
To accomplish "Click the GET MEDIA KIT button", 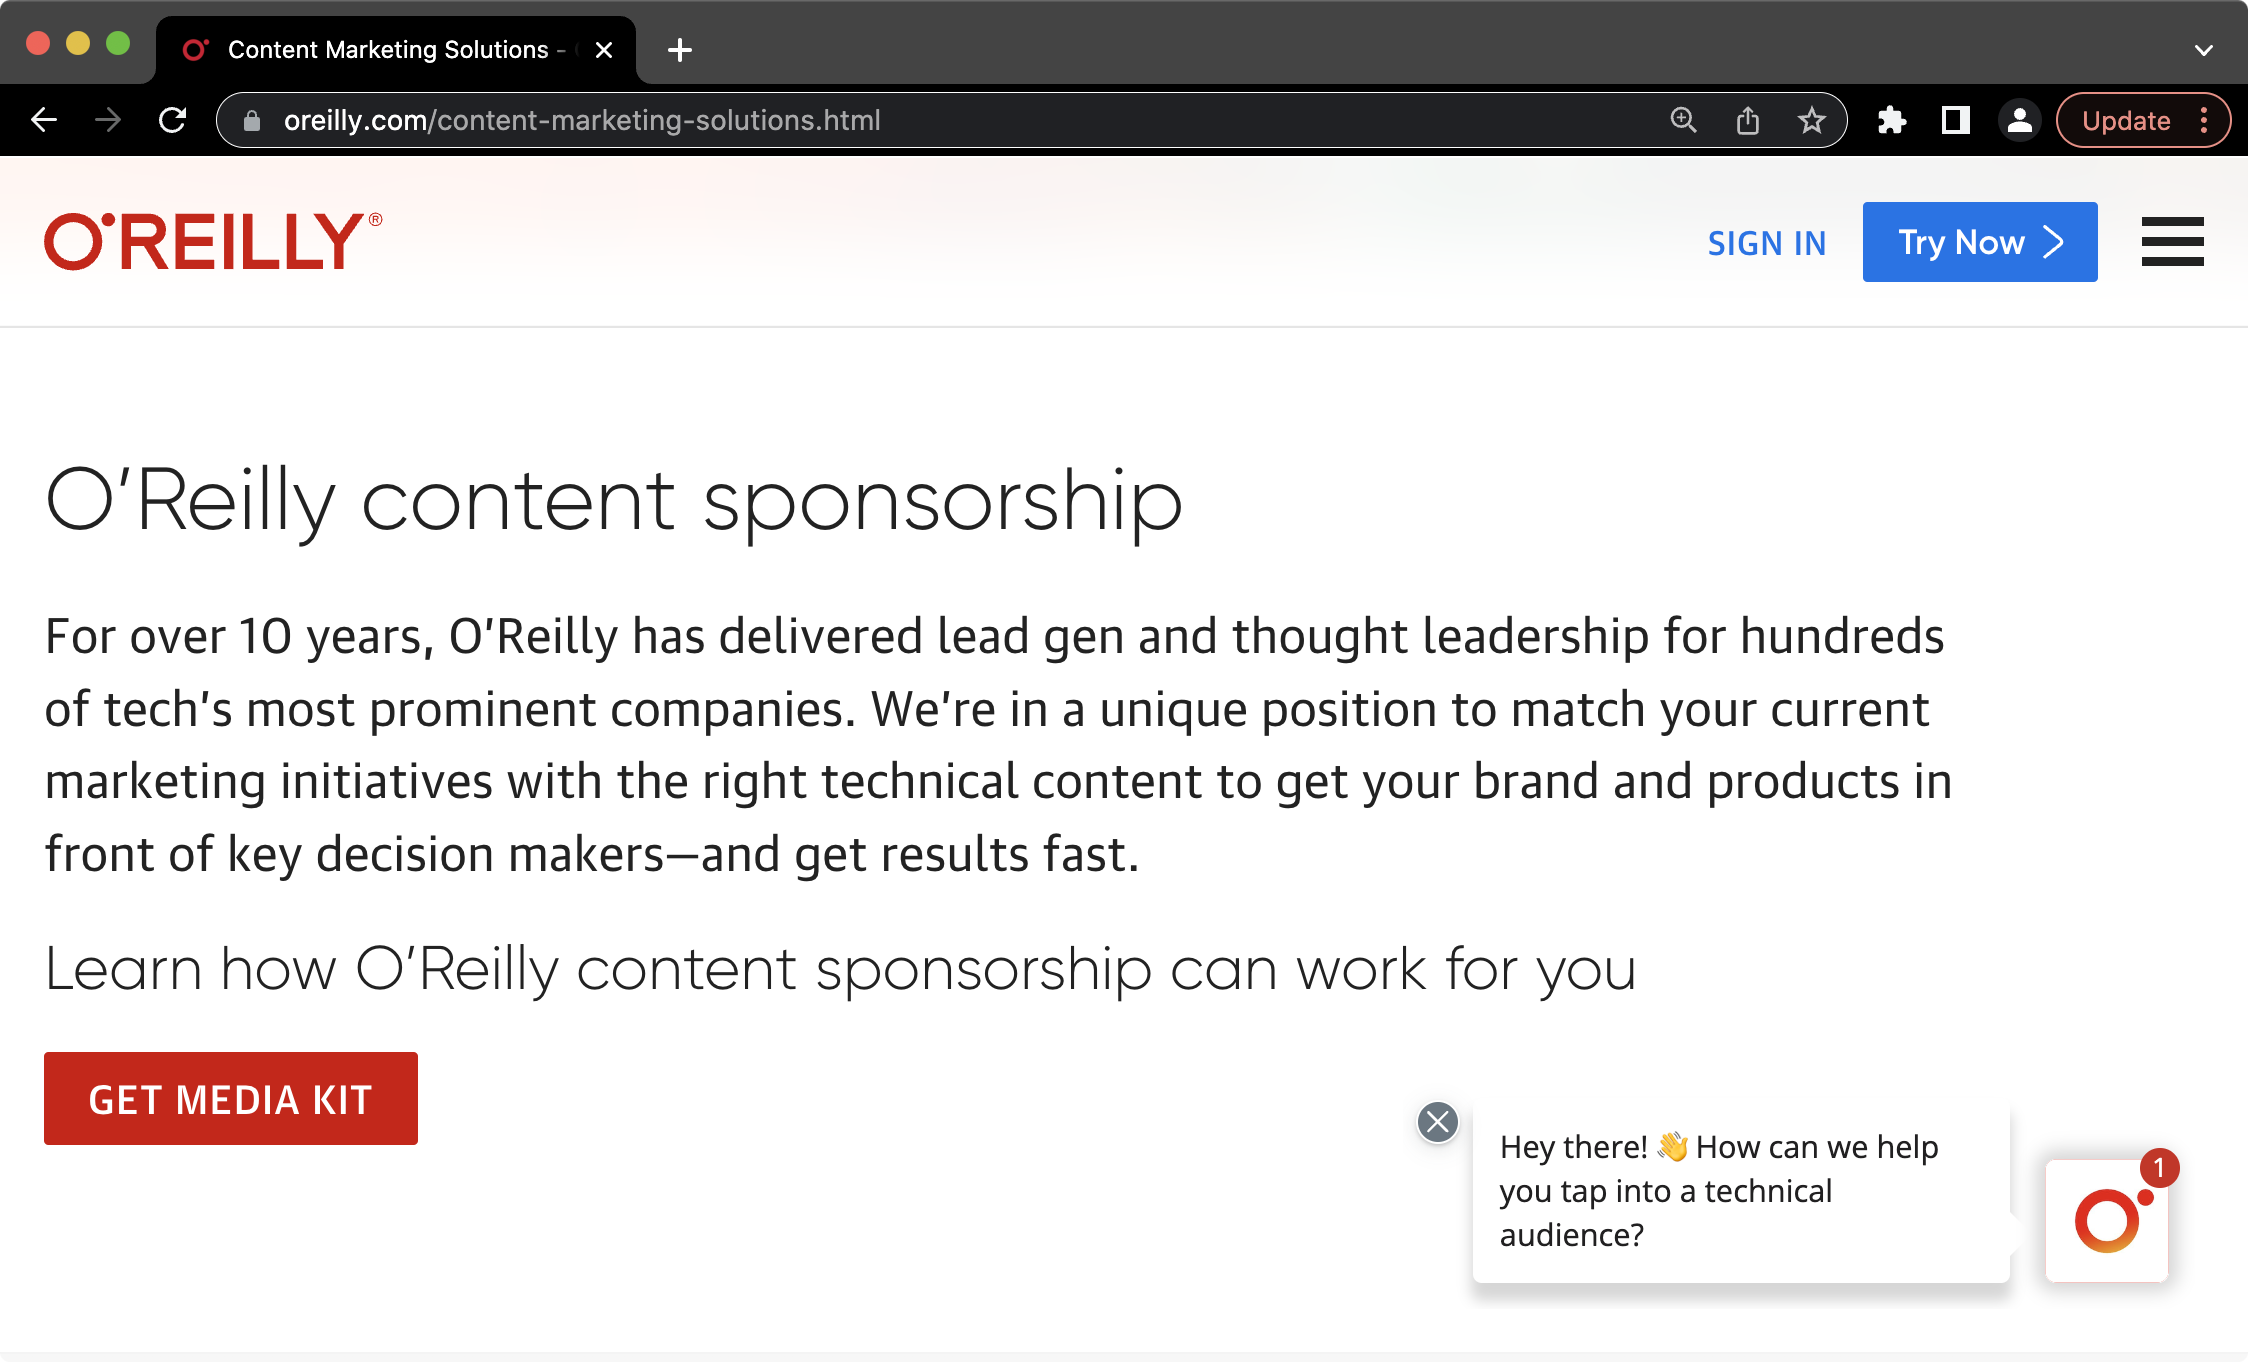I will (x=231, y=1099).
